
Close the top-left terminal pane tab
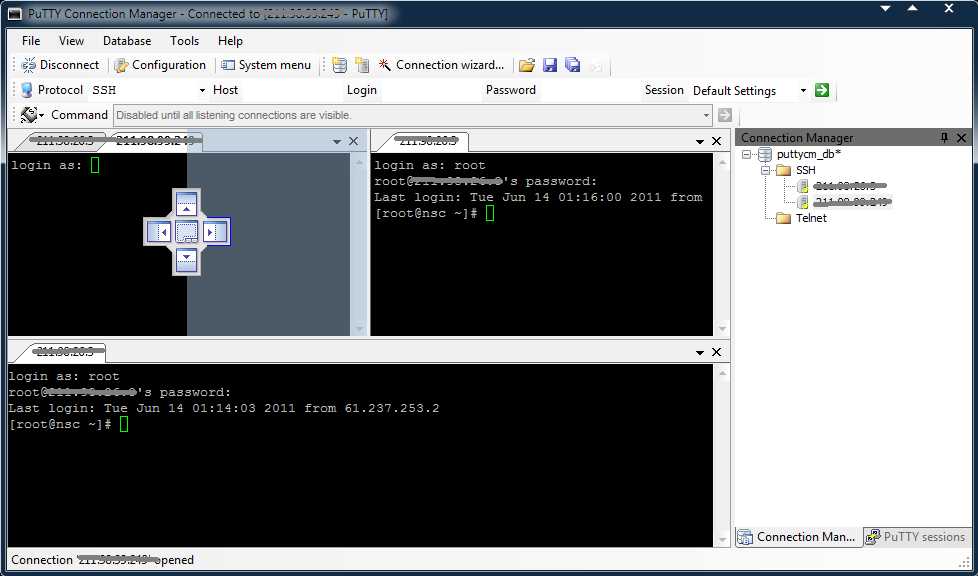(354, 141)
